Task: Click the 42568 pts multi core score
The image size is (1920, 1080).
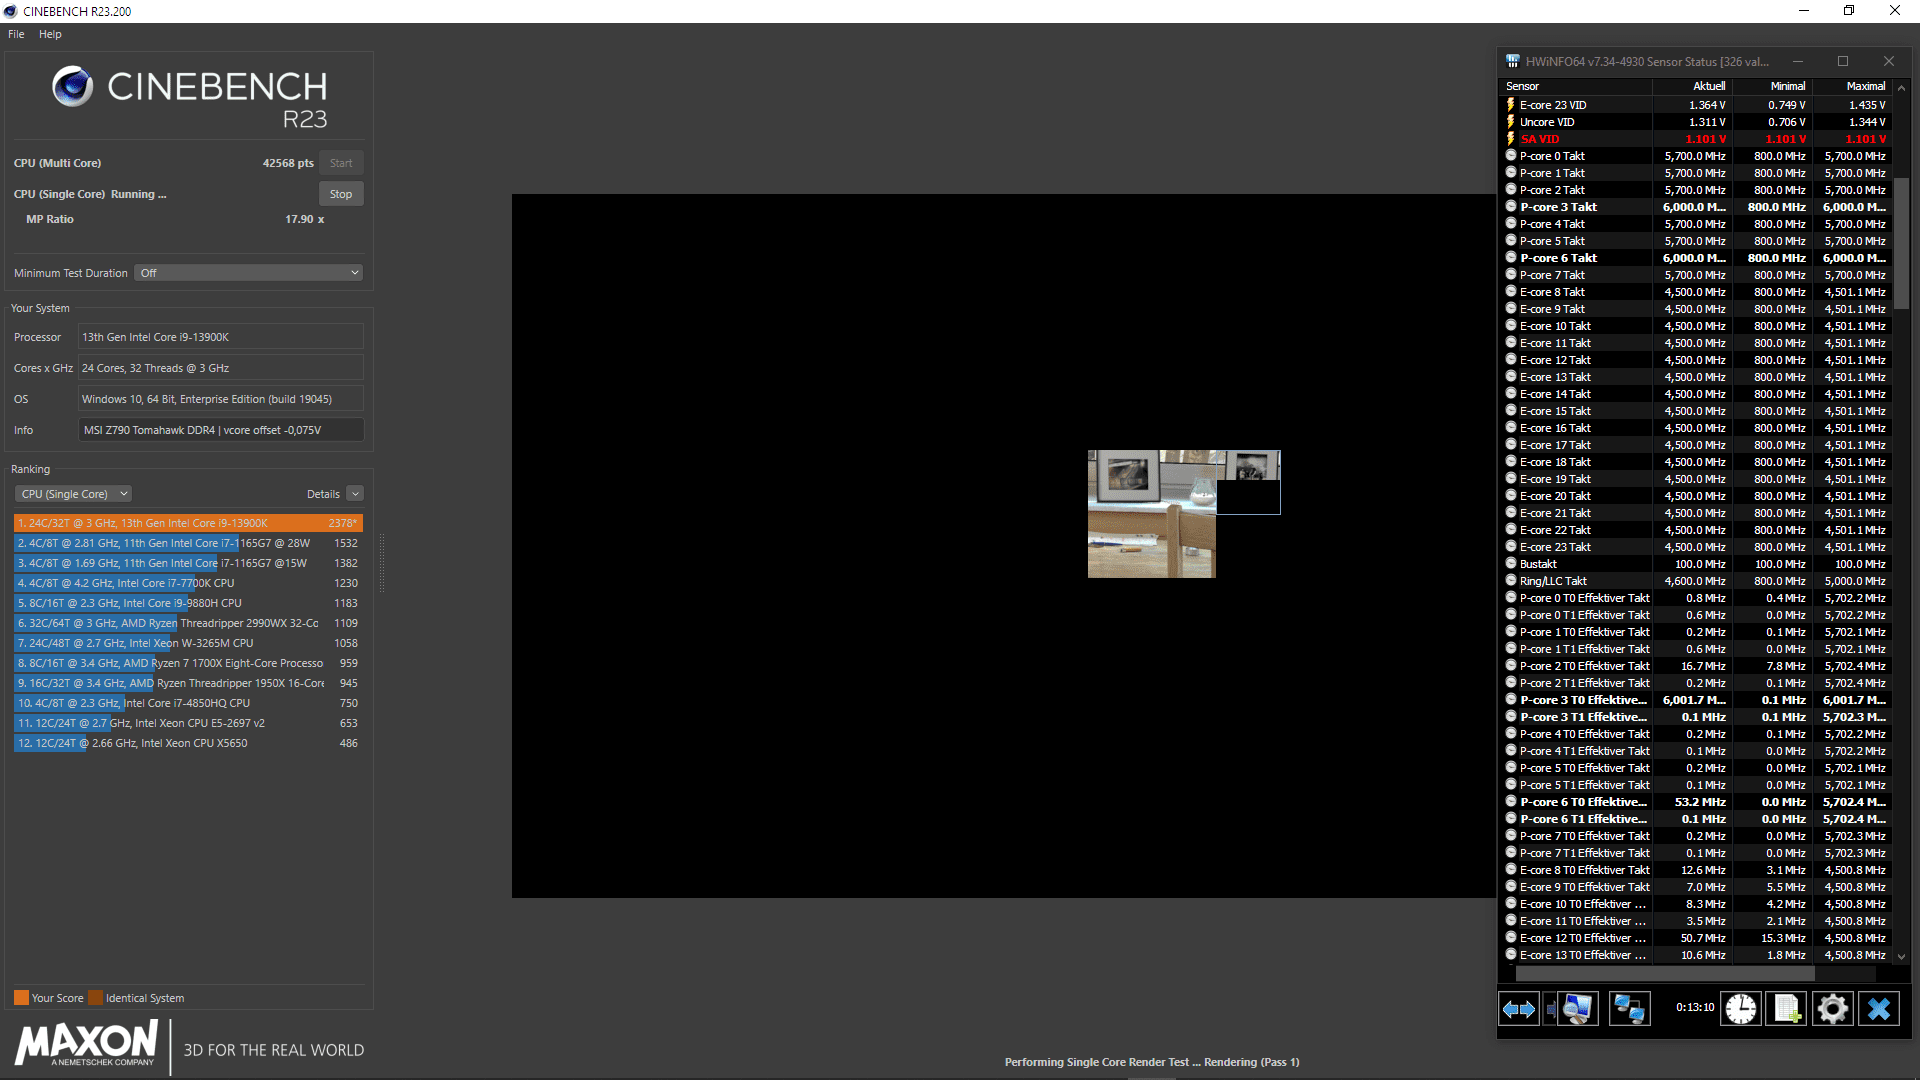Action: tap(288, 163)
